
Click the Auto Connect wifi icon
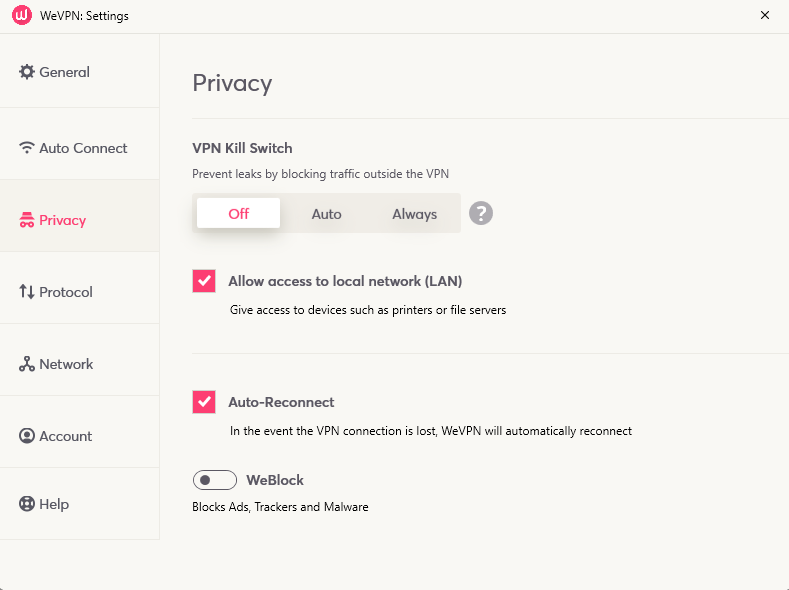tap(27, 148)
